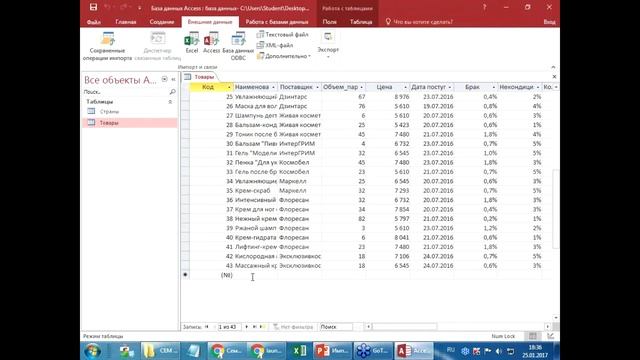Viewport: 640px width, 360px height.
Task: Click the volume speaker tray icon
Action: point(499,351)
